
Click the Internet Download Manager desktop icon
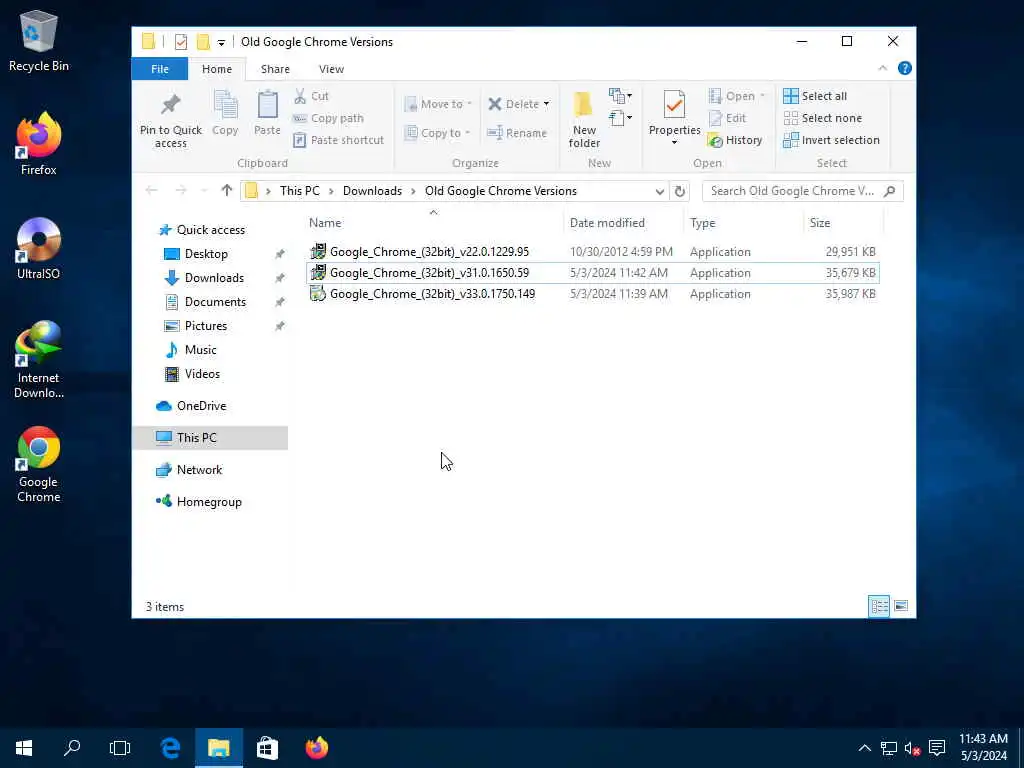(39, 360)
